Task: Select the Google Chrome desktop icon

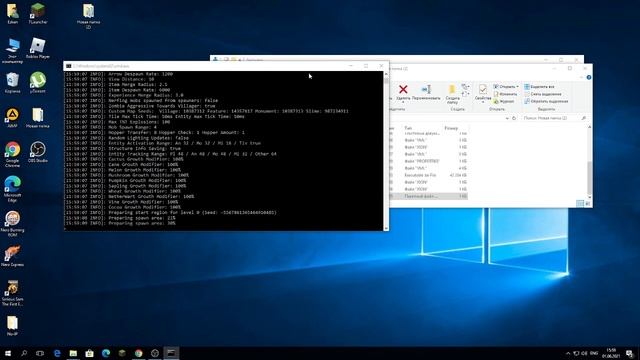Action: tap(12, 154)
